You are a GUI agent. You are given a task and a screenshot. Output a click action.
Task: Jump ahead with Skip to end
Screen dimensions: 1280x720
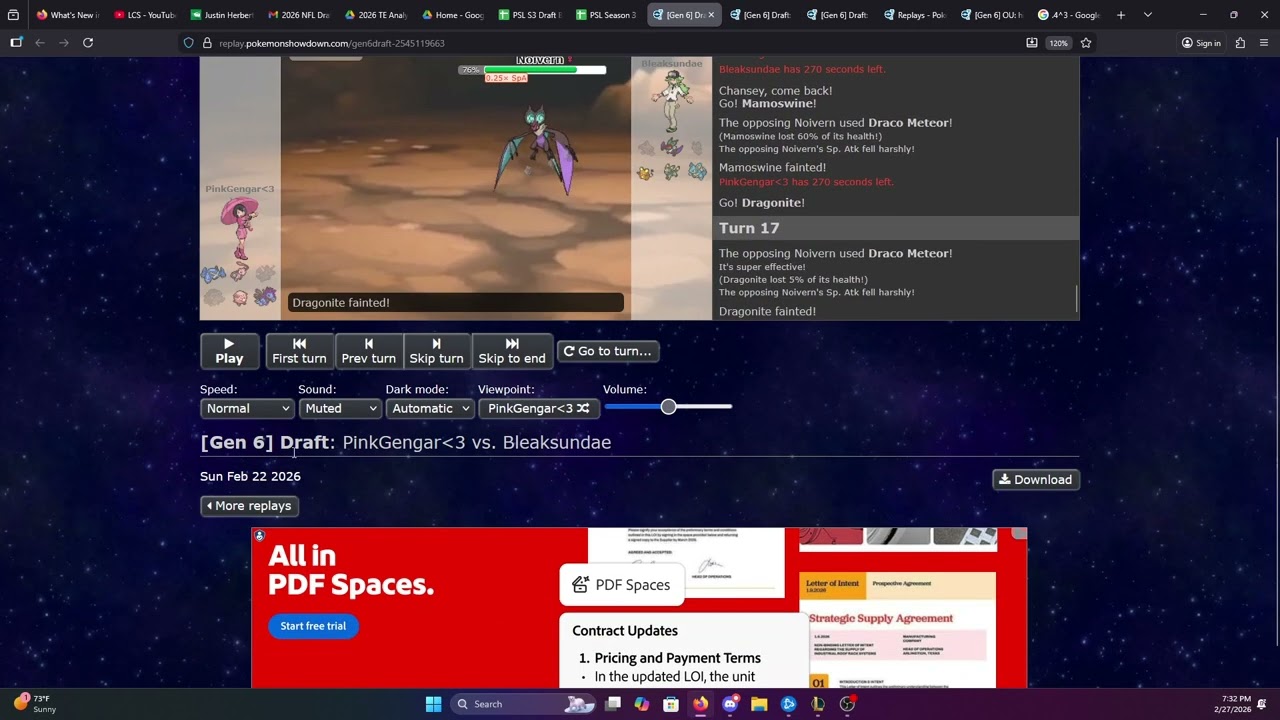[x=512, y=351]
